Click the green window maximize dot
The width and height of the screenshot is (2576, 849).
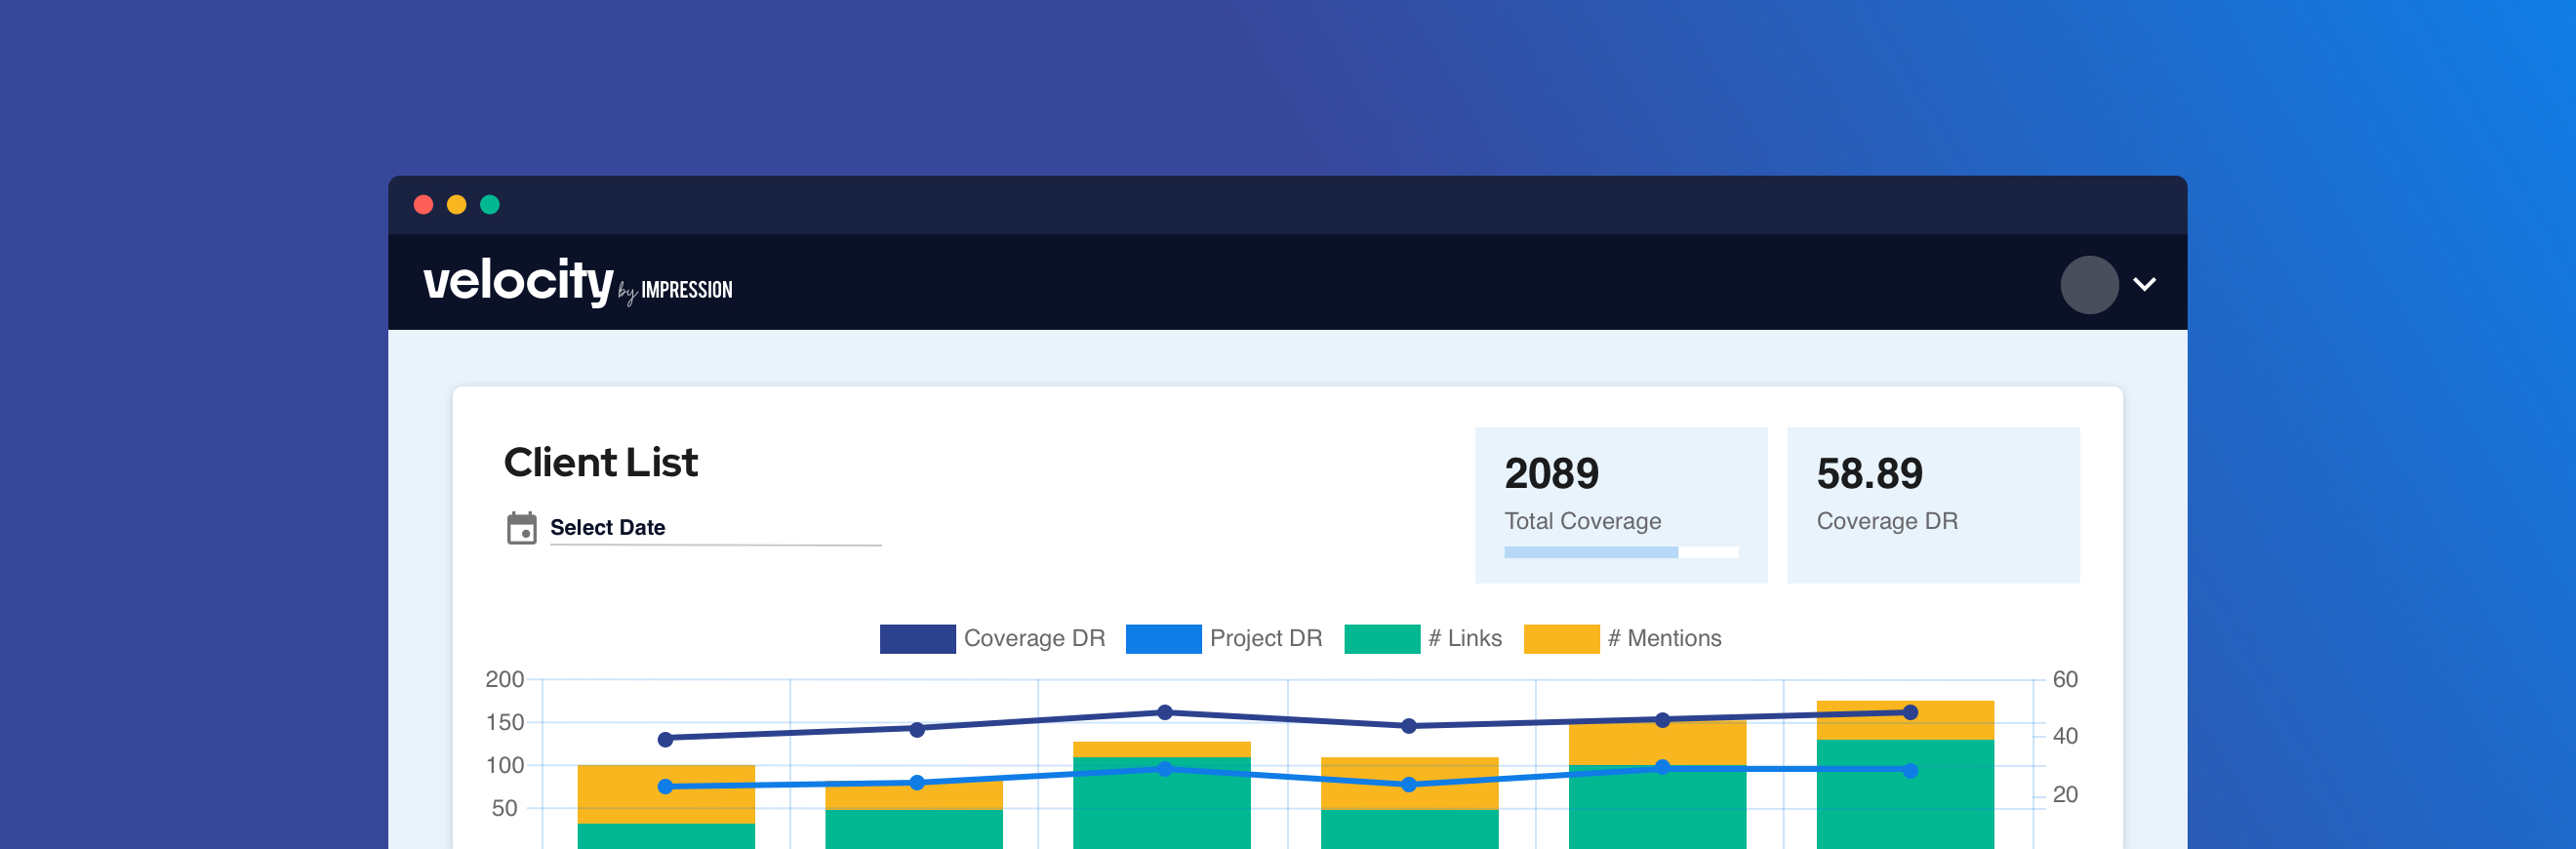coord(489,205)
